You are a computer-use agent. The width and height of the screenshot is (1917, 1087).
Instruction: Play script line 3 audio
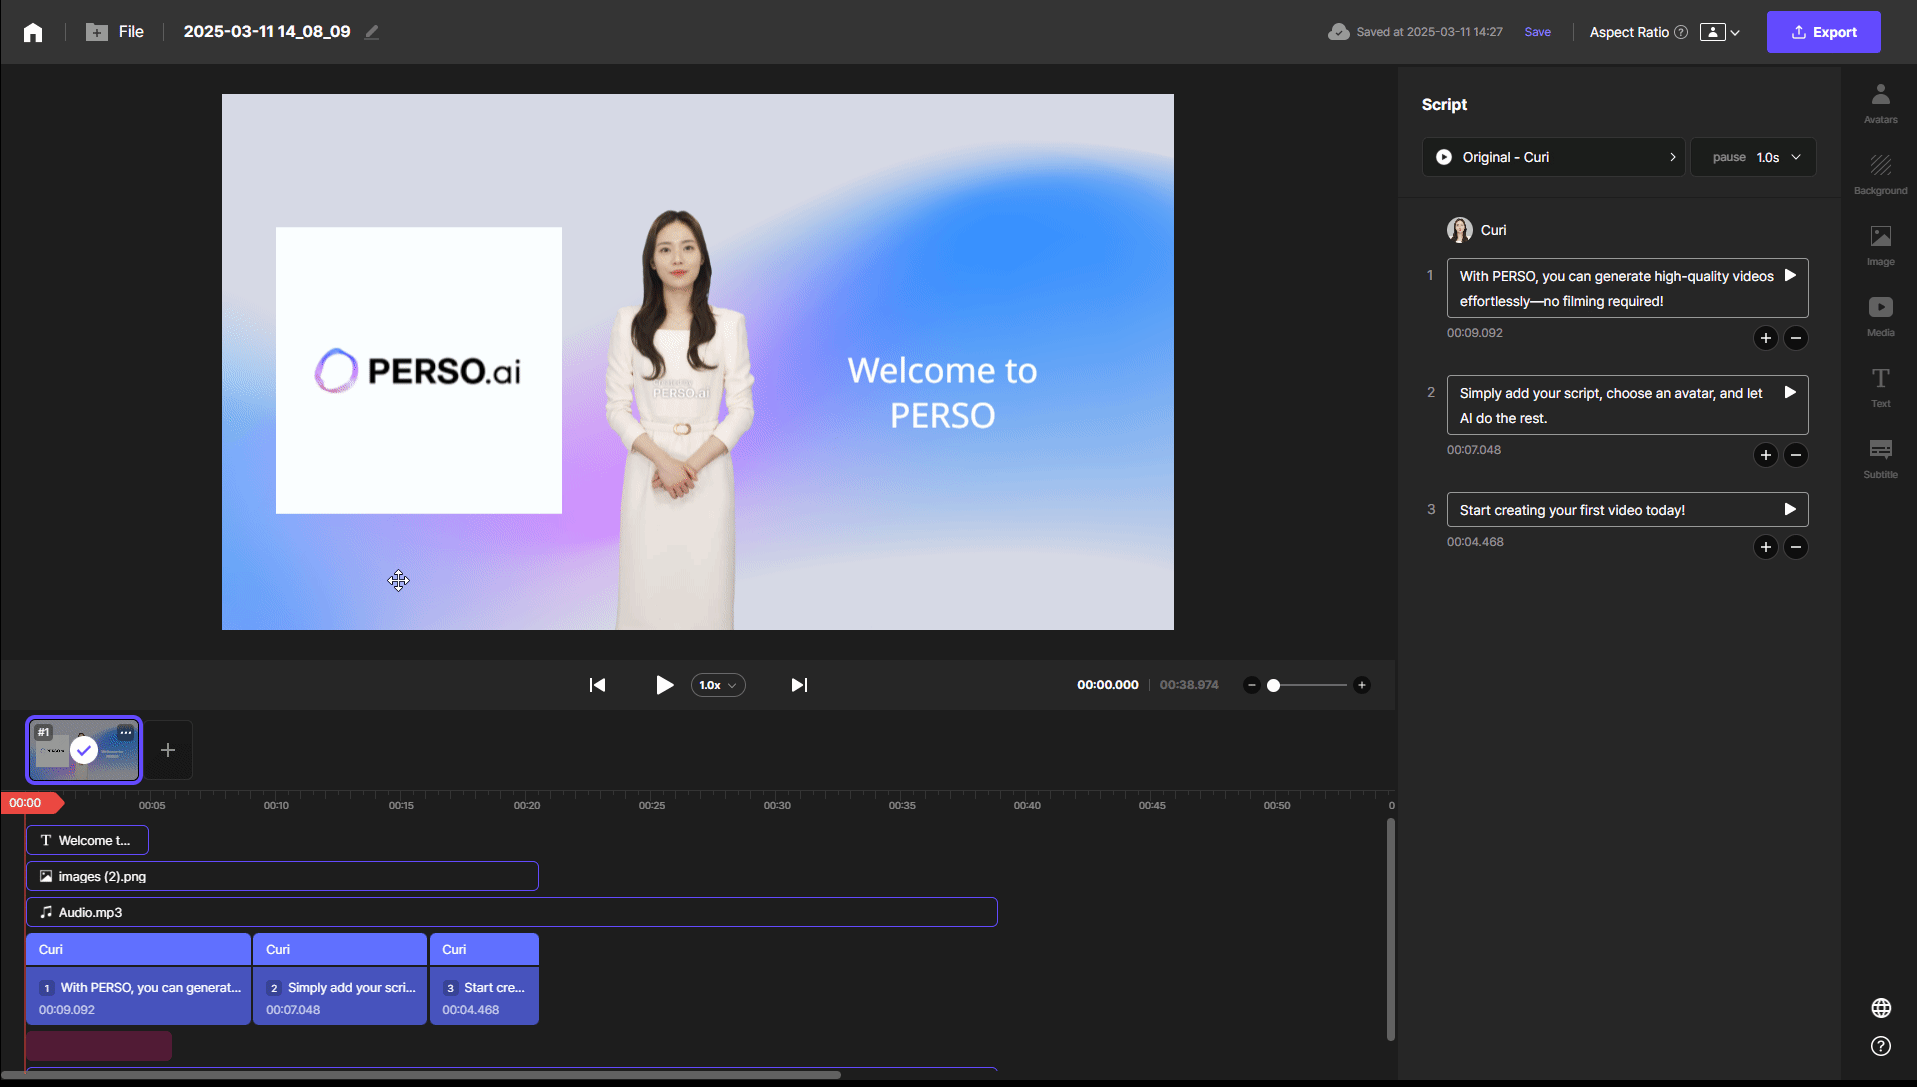(1790, 510)
